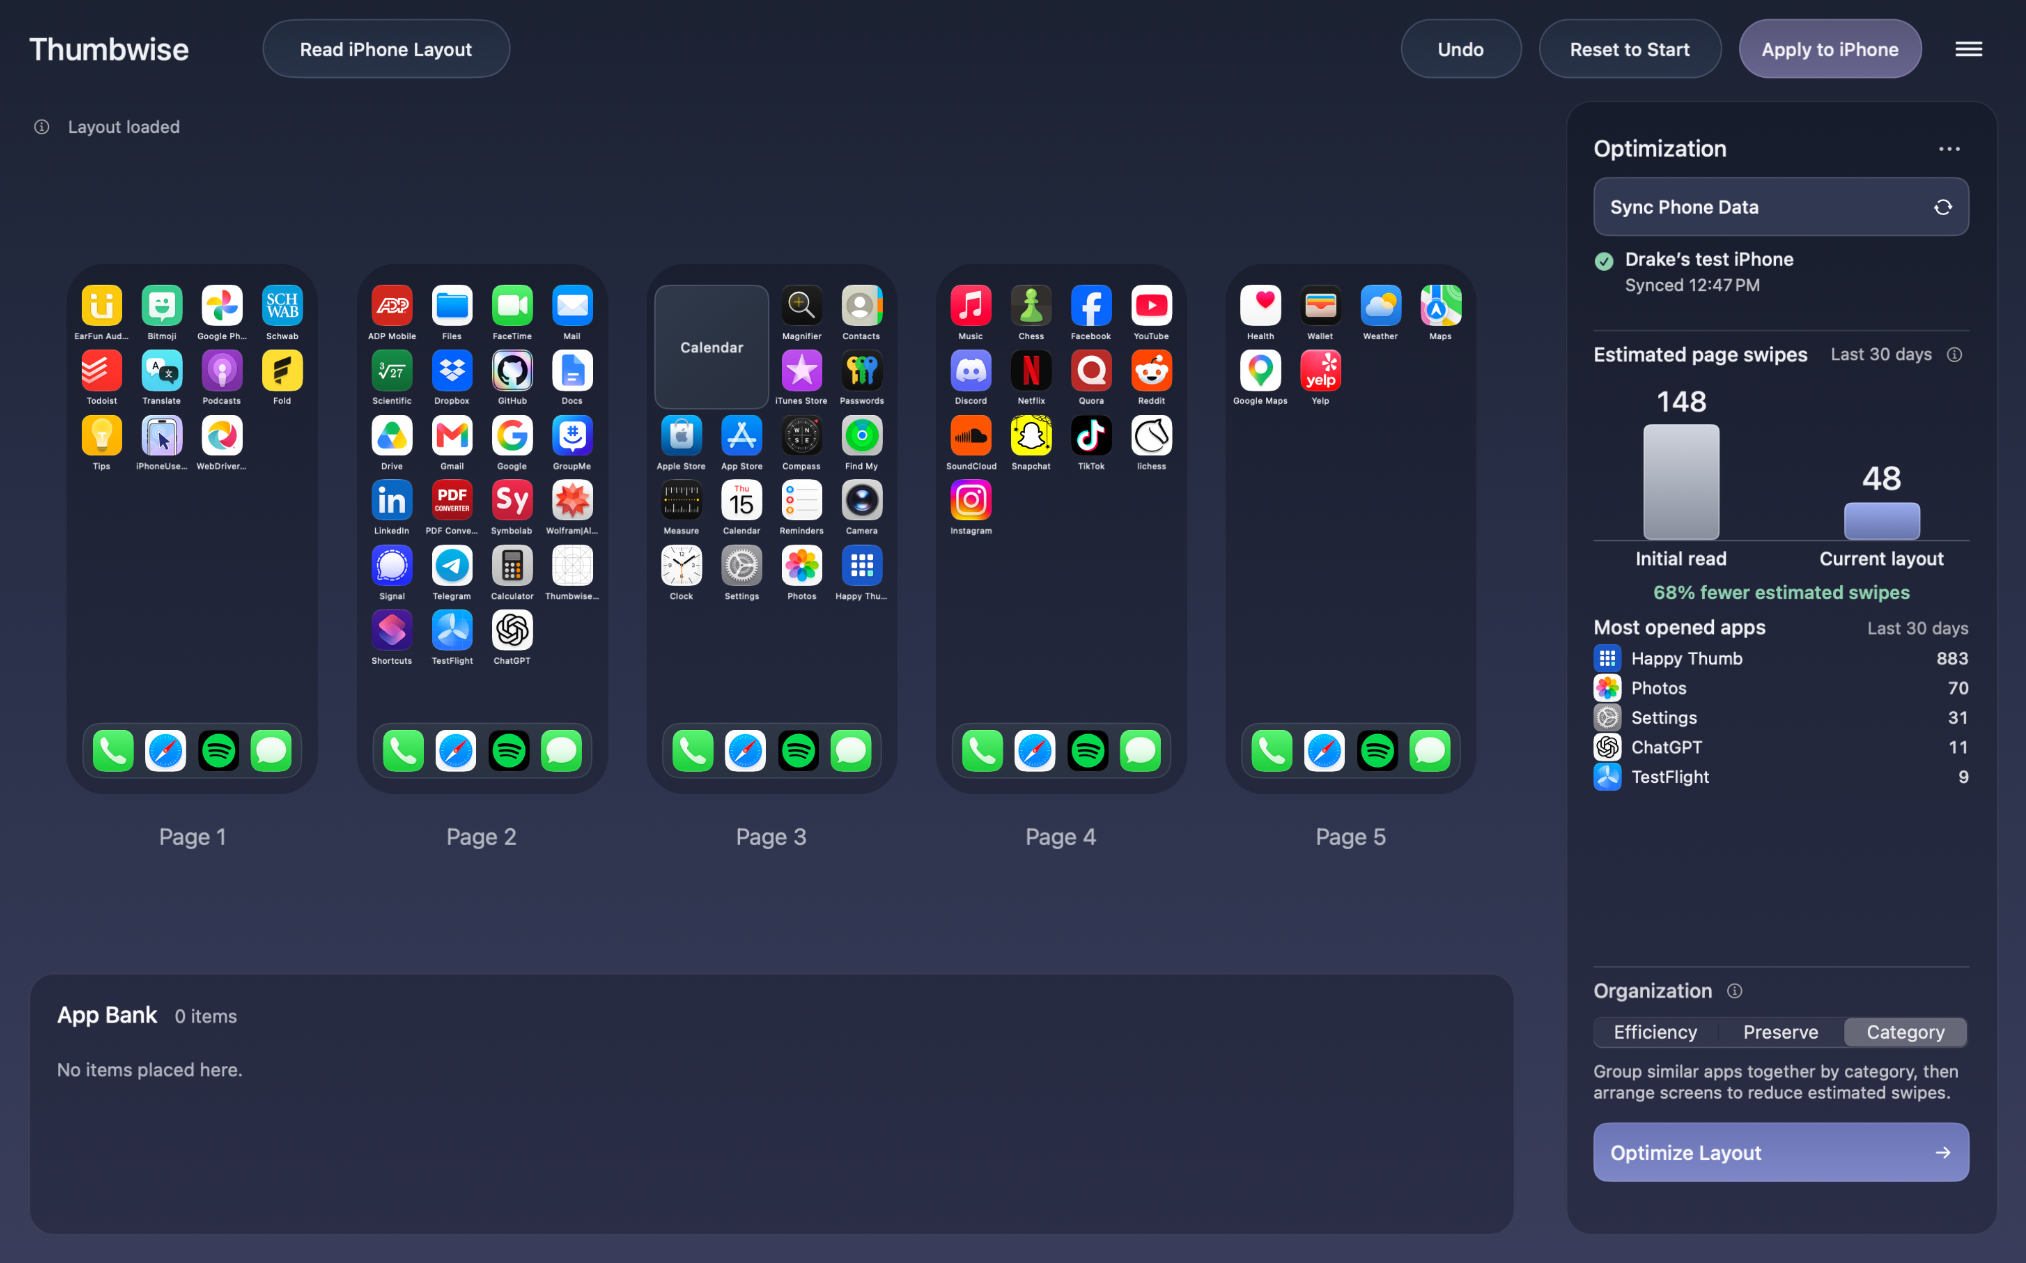
Task: Click the Safari dock icon on Page 5
Action: click(1325, 751)
